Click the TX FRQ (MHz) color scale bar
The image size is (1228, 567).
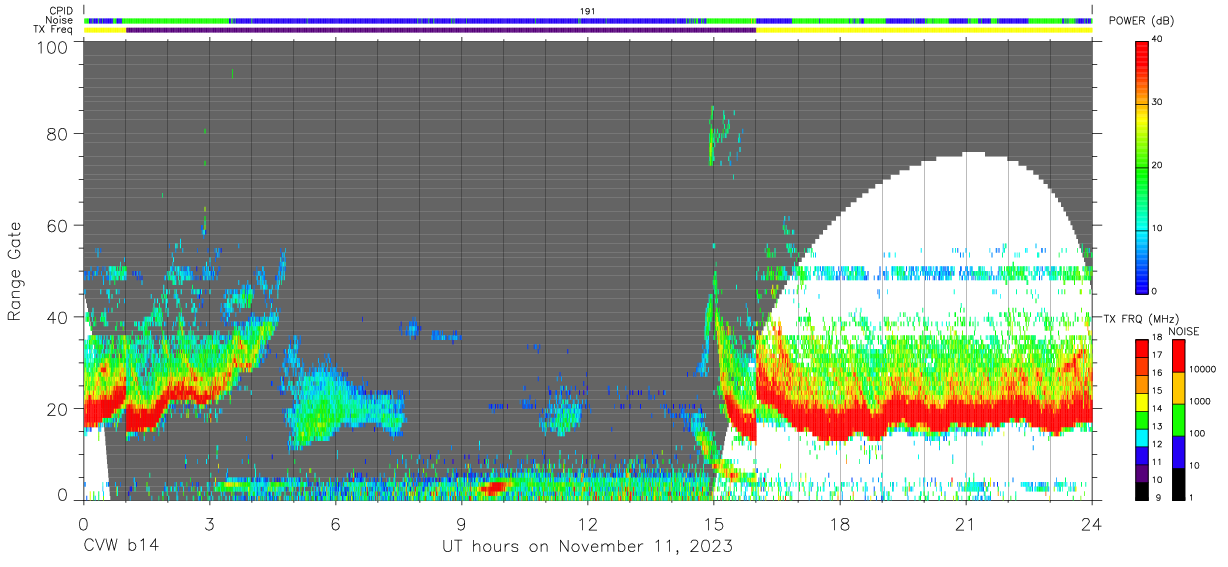(x=1143, y=419)
